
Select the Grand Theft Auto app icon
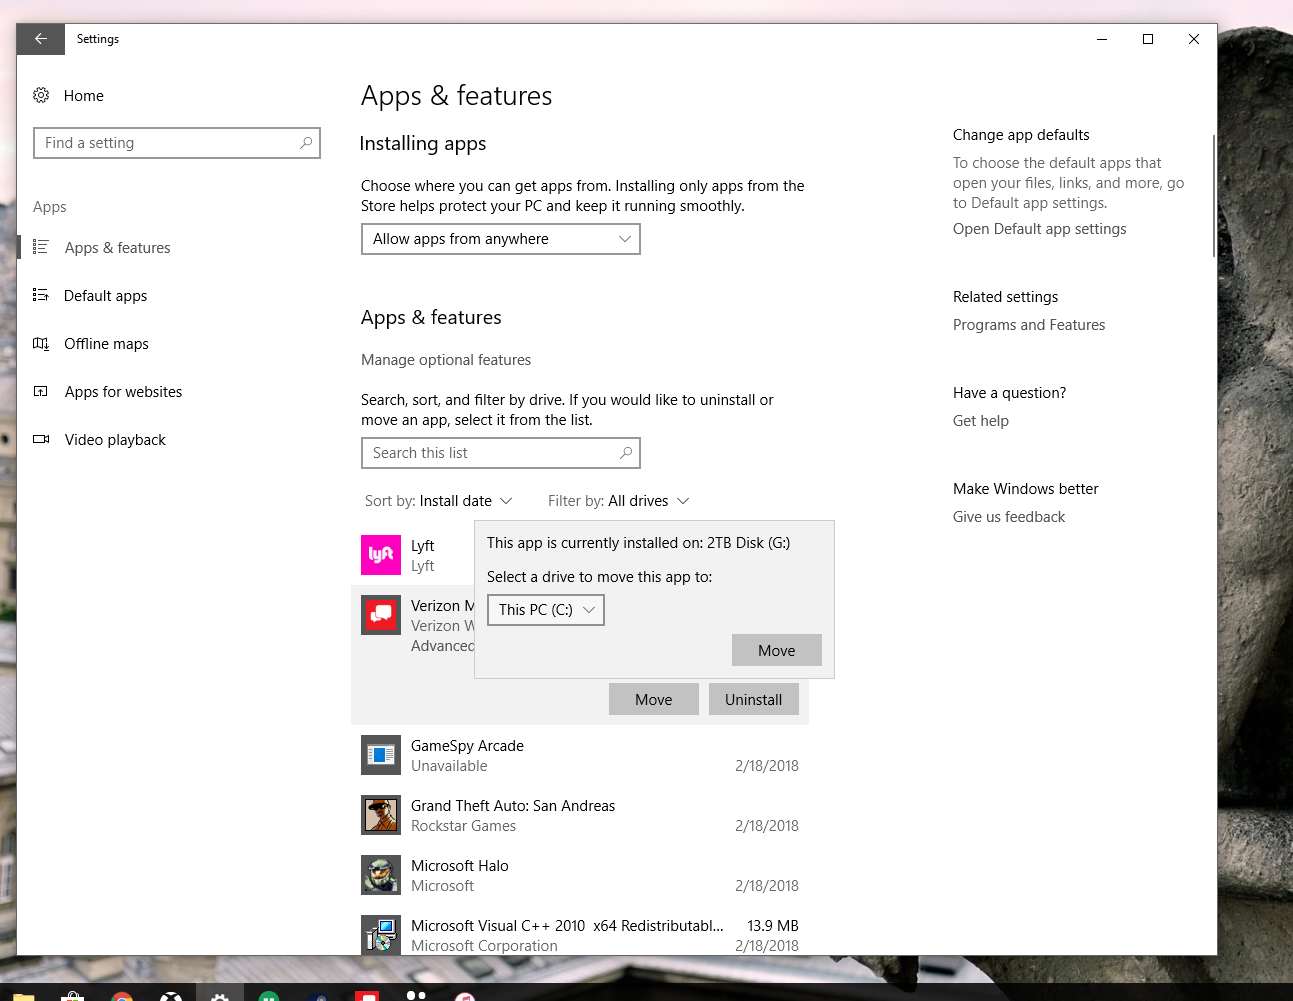click(381, 815)
